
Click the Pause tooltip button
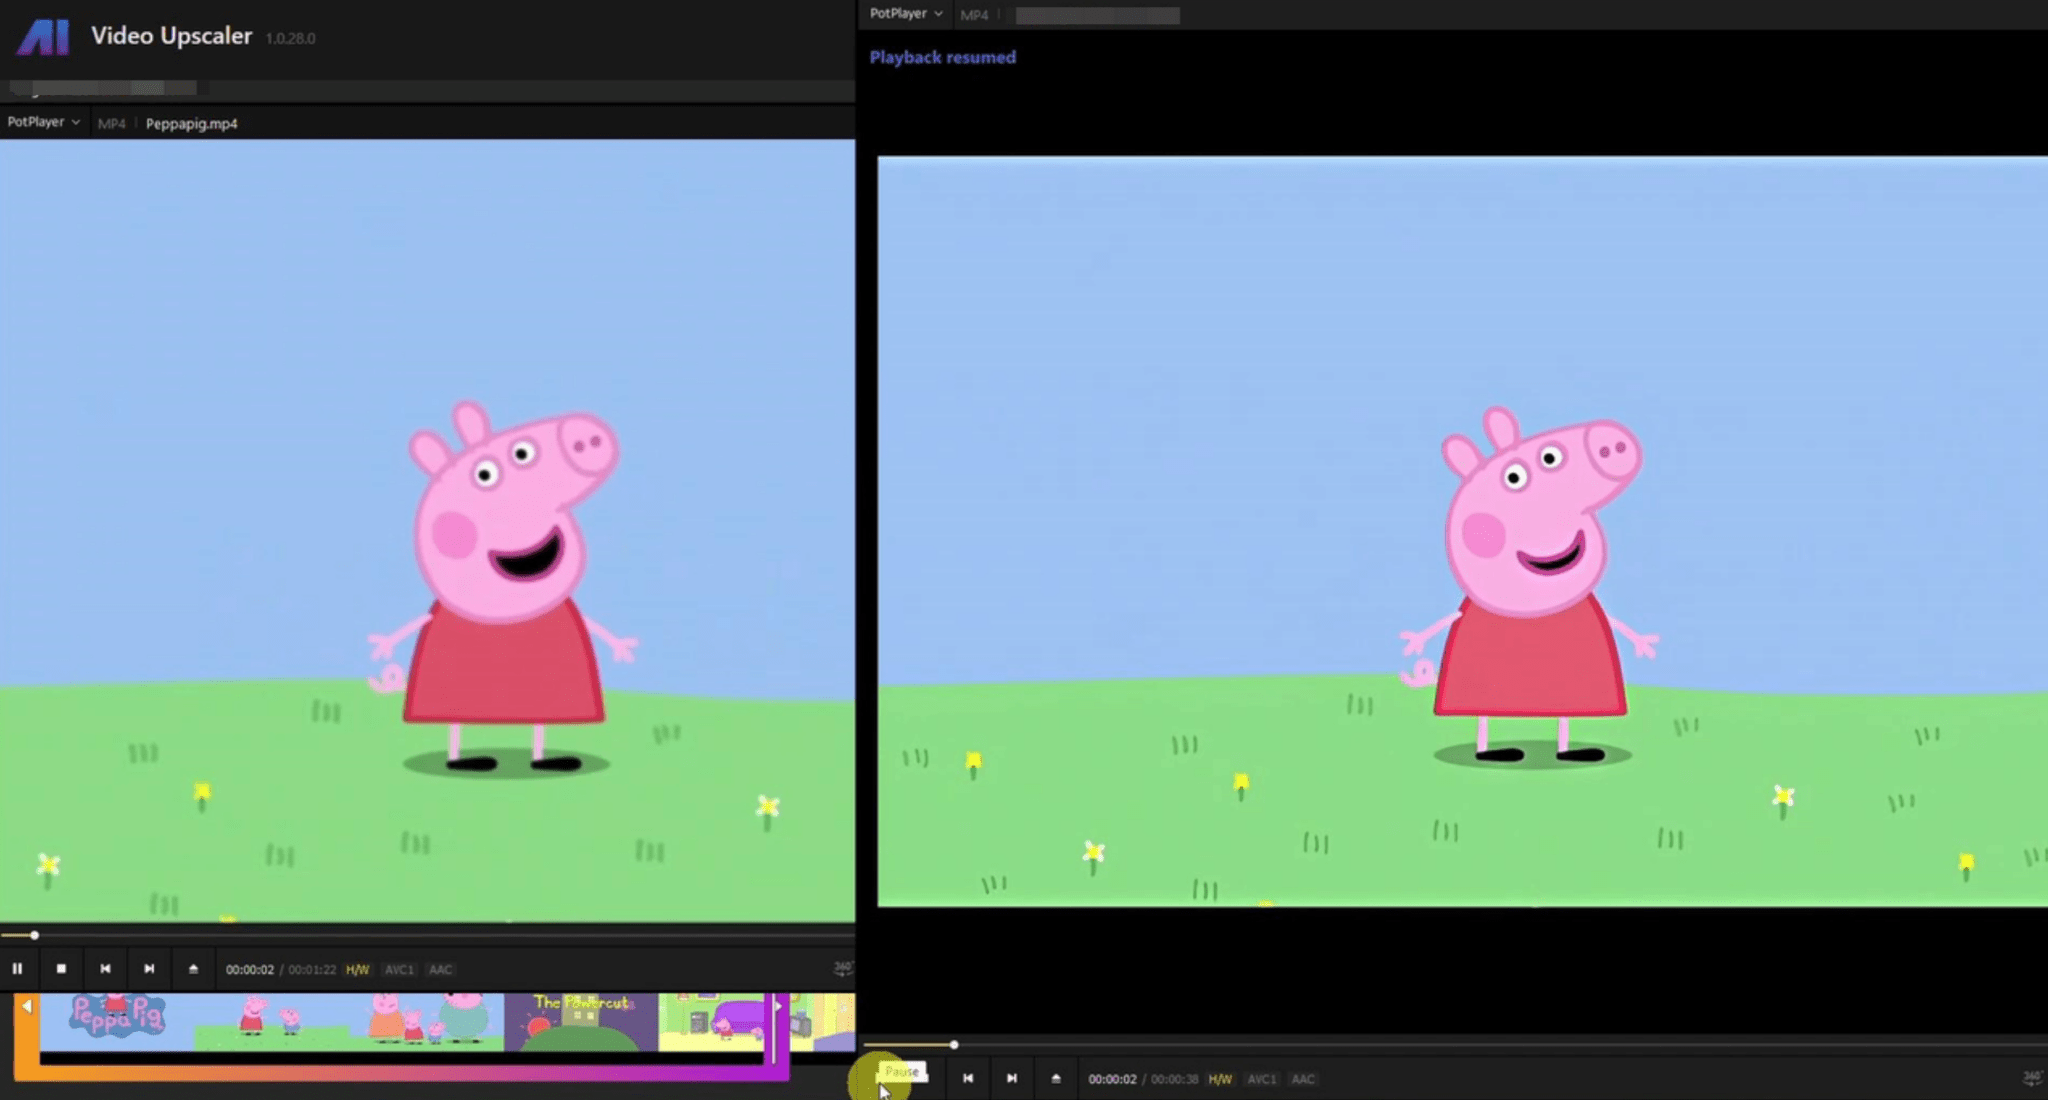pyautogui.click(x=900, y=1071)
